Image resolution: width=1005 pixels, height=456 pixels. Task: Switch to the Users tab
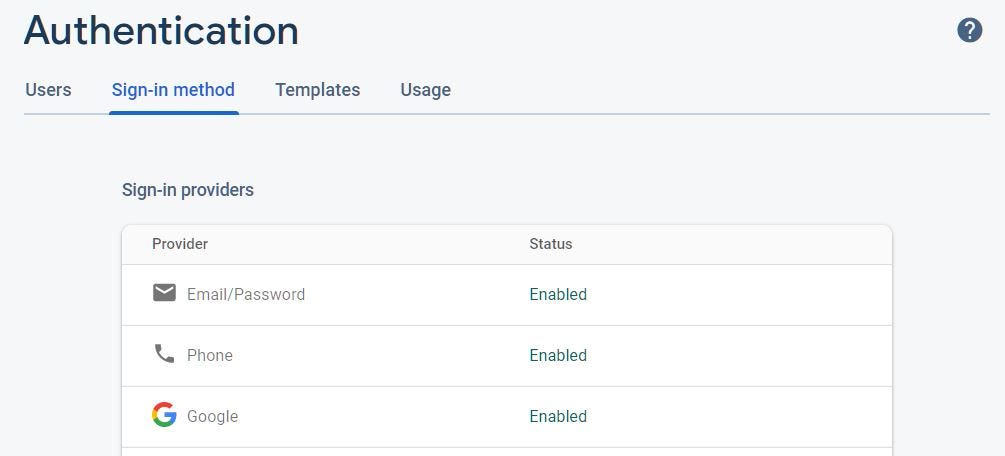(x=48, y=90)
